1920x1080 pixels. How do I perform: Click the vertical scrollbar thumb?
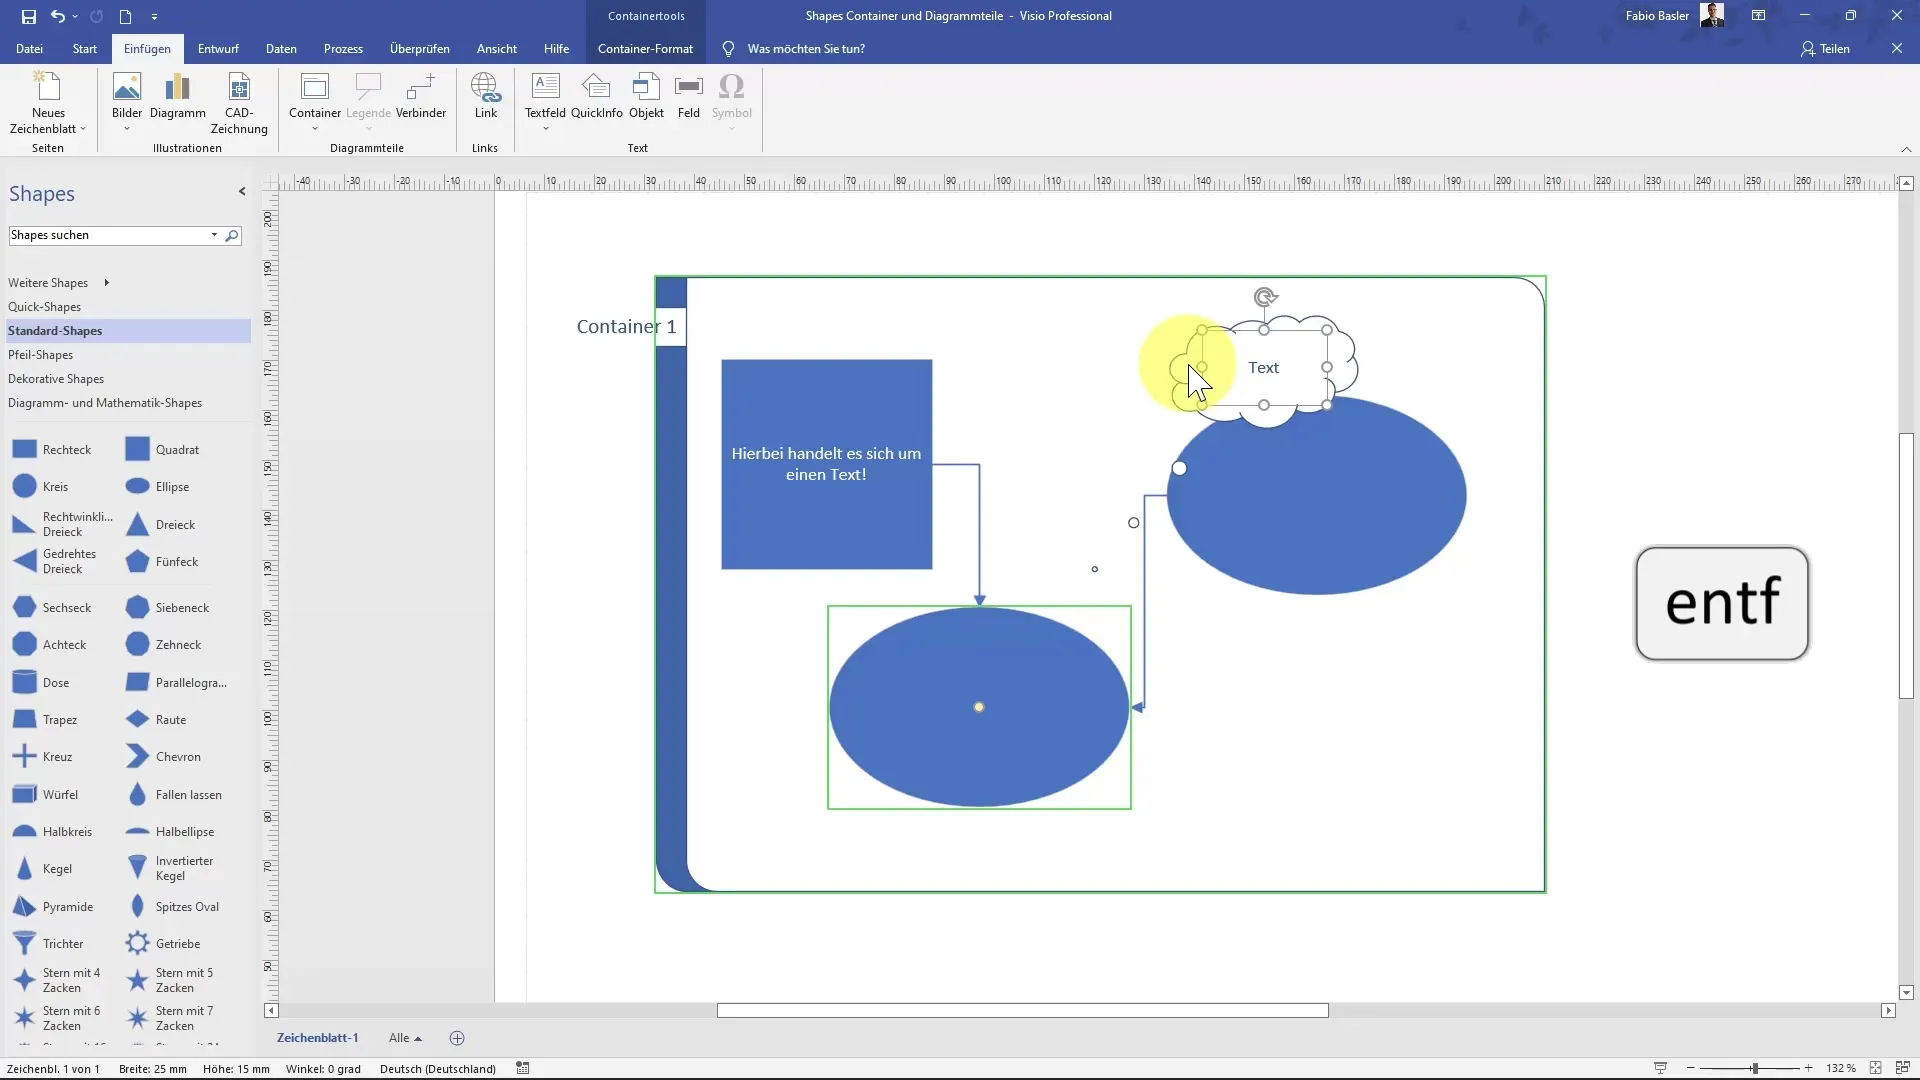click(x=1906, y=566)
